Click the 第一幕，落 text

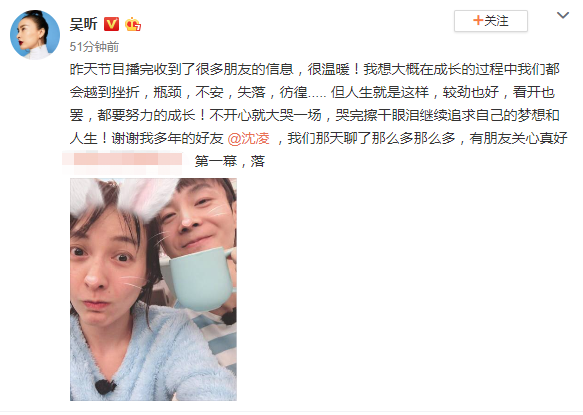pos(230,161)
